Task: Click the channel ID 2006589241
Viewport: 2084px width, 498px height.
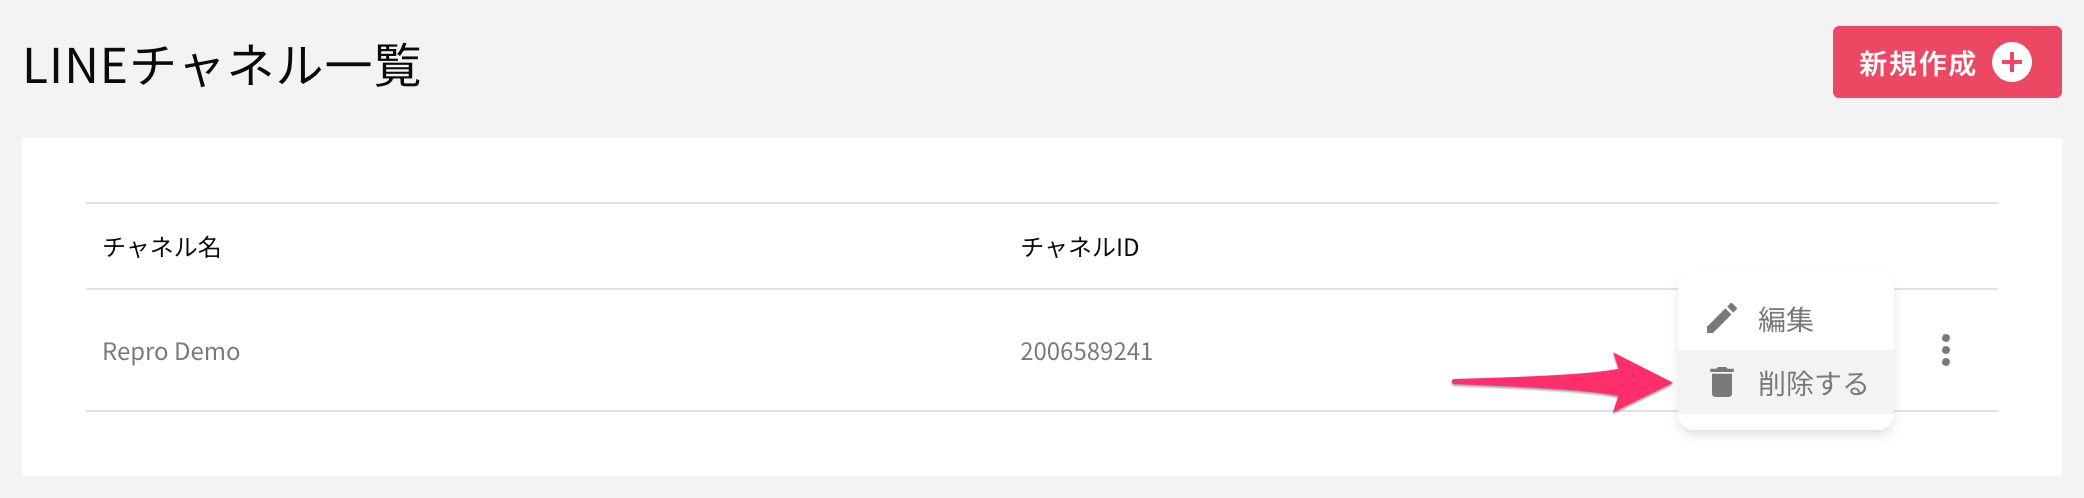Action: 1086,352
